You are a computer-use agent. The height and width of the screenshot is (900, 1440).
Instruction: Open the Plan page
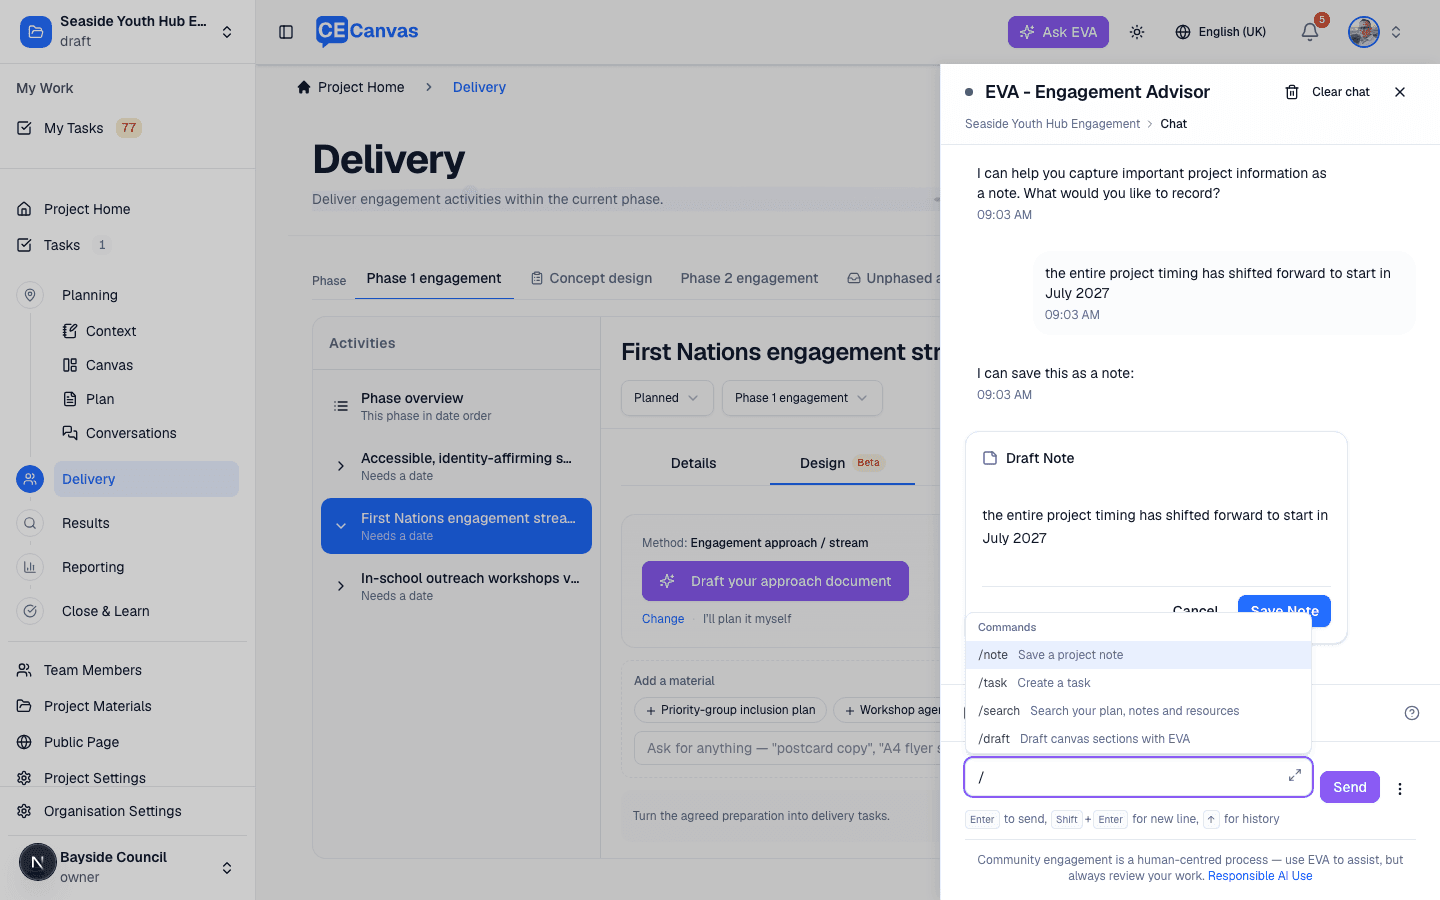click(100, 399)
